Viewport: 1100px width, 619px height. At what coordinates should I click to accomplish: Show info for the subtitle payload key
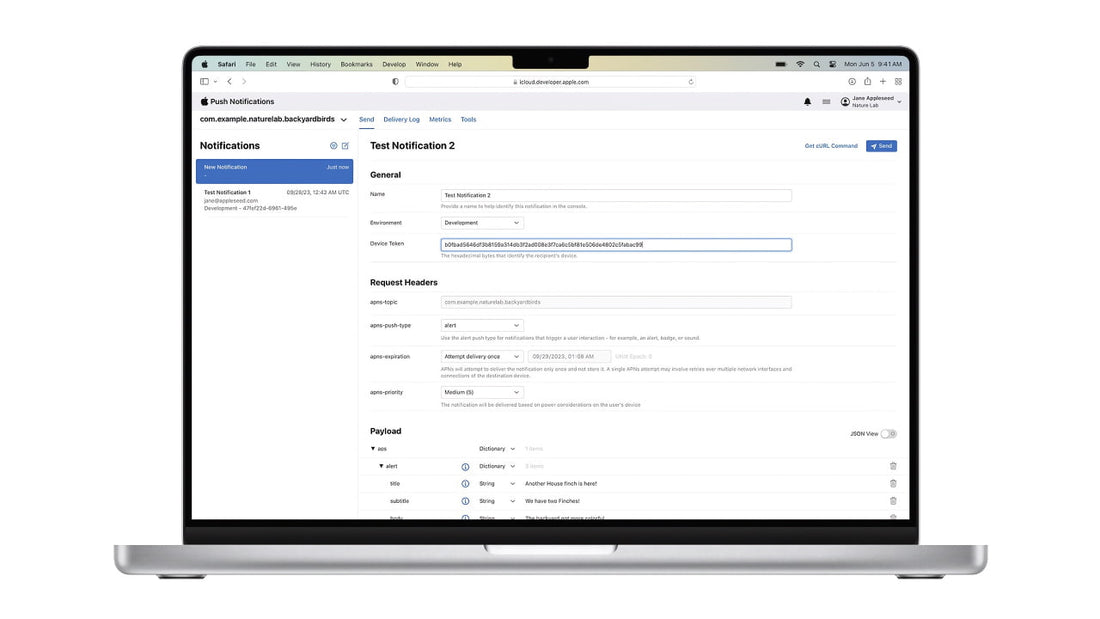pos(465,501)
